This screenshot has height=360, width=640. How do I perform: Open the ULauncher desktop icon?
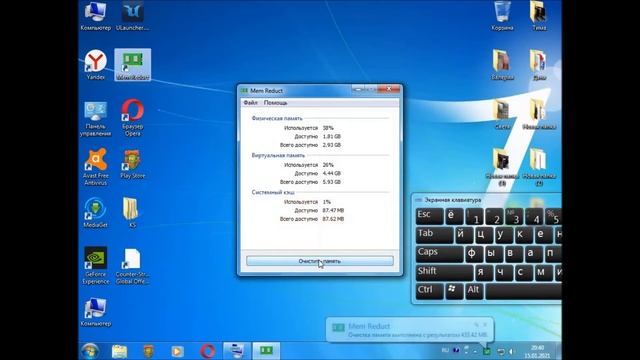133,16
